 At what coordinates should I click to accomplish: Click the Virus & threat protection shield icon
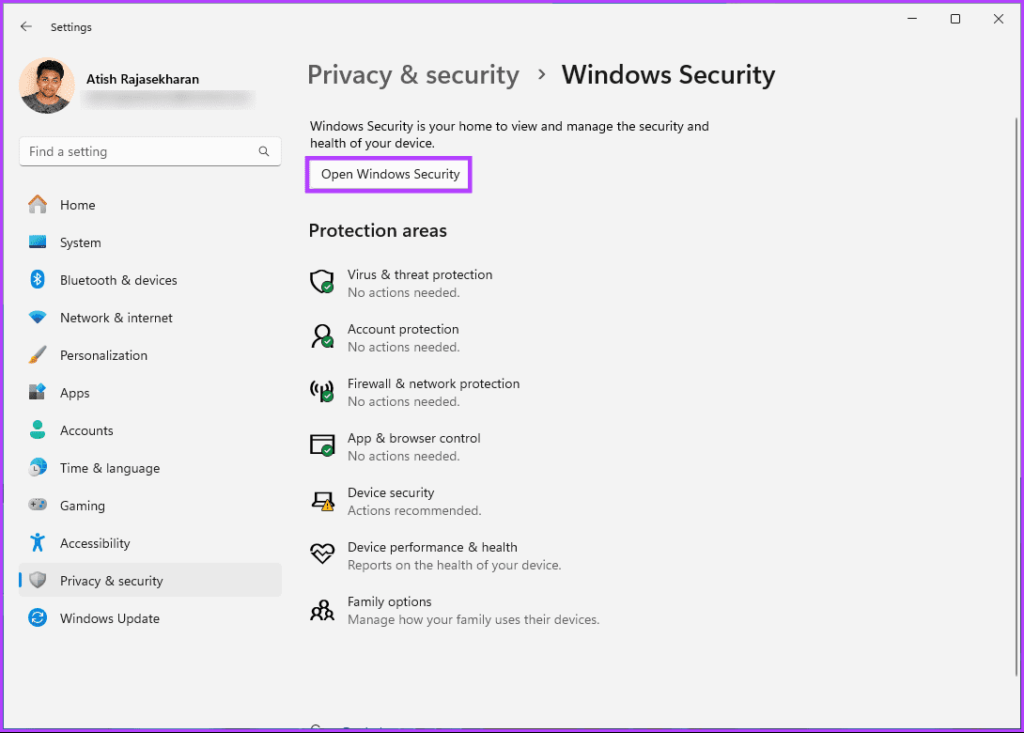point(322,283)
